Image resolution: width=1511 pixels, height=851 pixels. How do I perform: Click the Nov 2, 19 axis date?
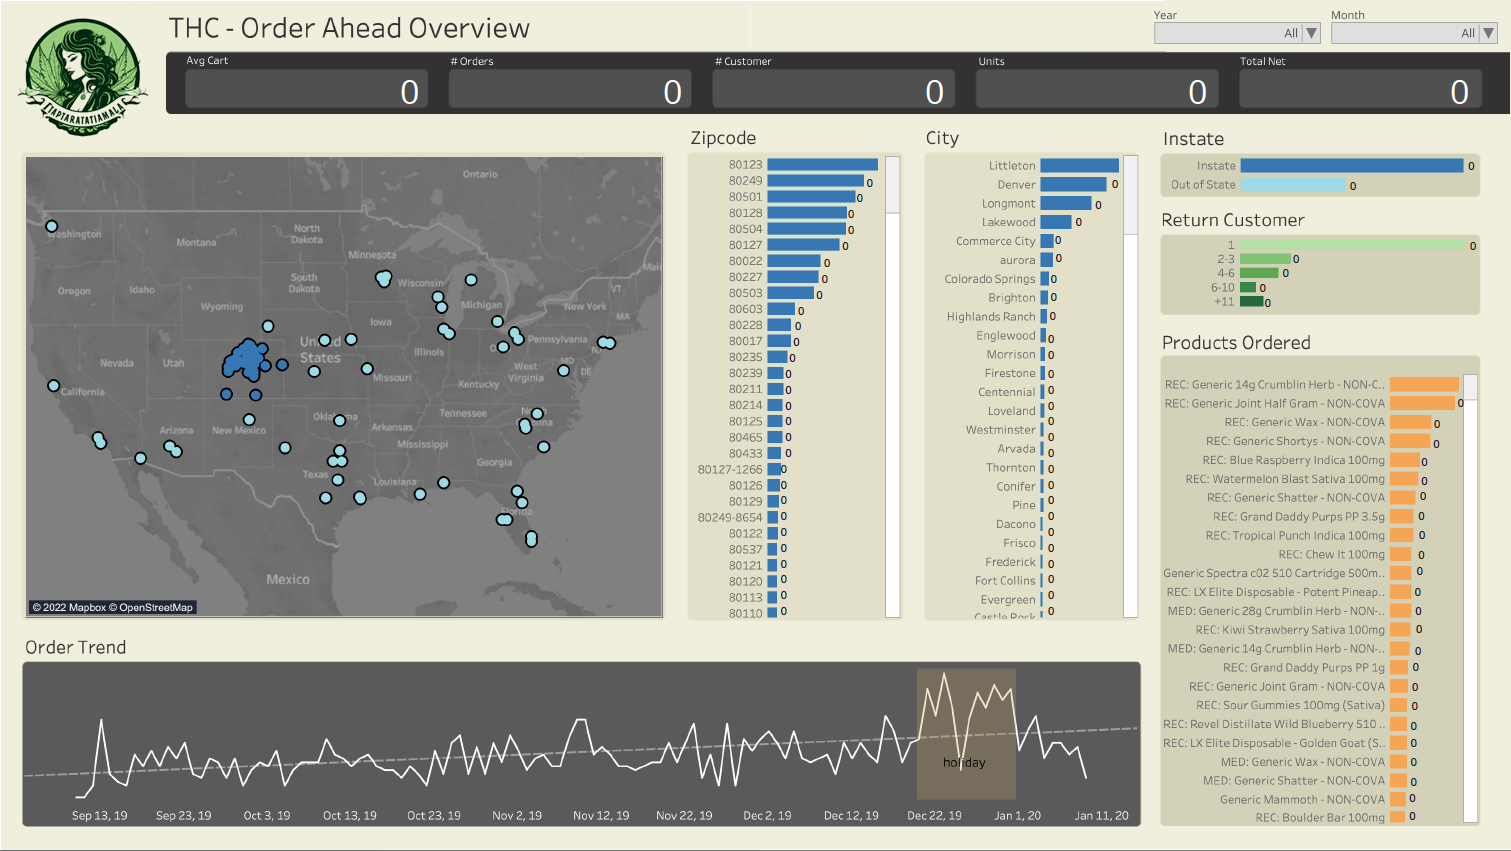(x=517, y=816)
